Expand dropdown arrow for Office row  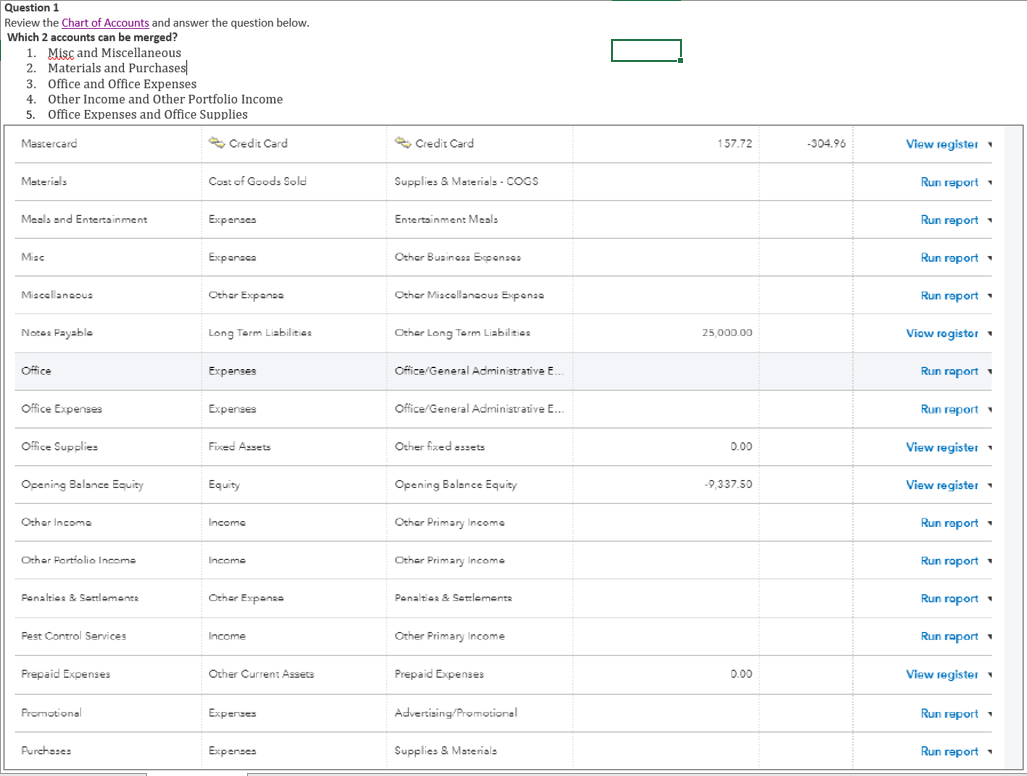990,371
